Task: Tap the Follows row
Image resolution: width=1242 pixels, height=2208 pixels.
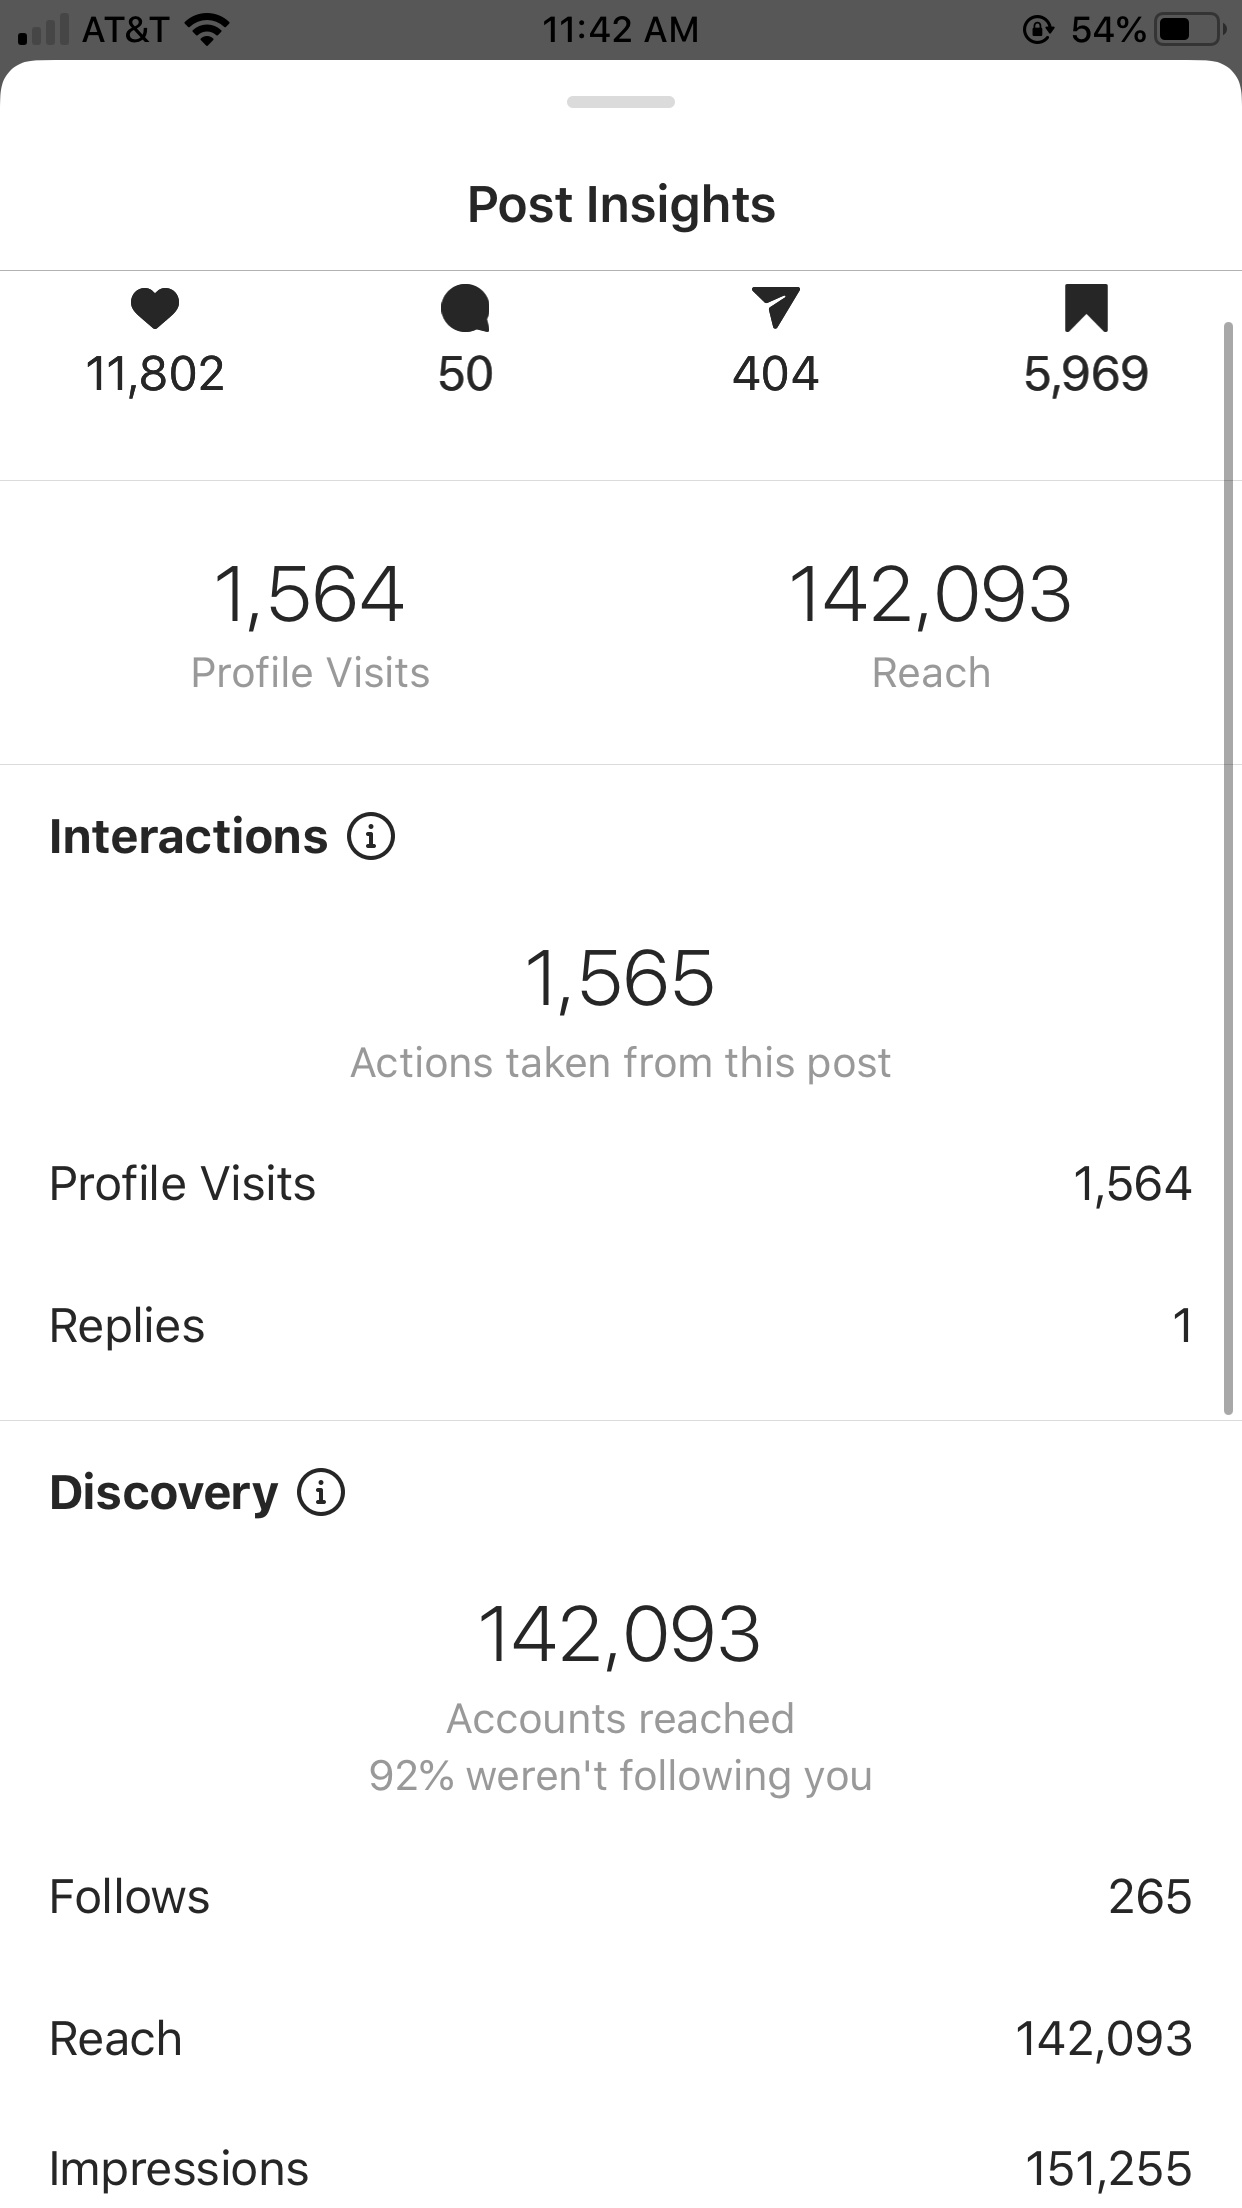Action: (x=621, y=1897)
